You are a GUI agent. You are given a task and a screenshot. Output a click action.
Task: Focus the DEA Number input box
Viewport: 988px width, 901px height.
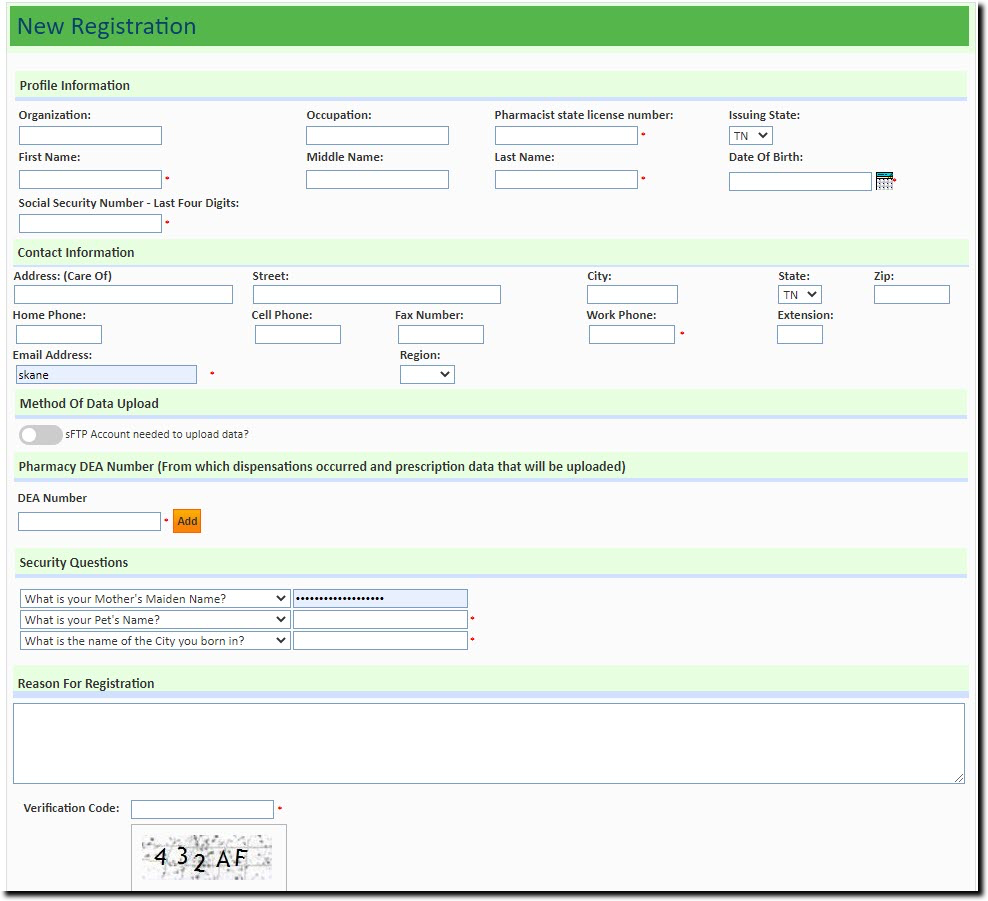tap(89, 521)
